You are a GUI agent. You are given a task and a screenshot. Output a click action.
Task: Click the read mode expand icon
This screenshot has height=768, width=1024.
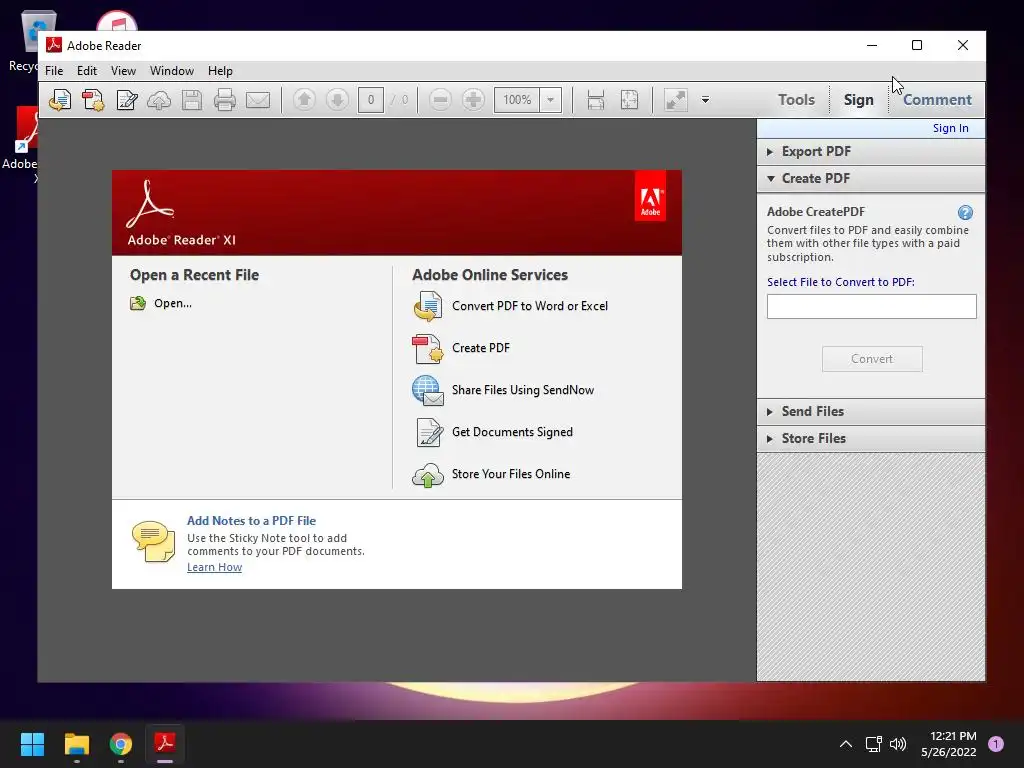point(675,100)
